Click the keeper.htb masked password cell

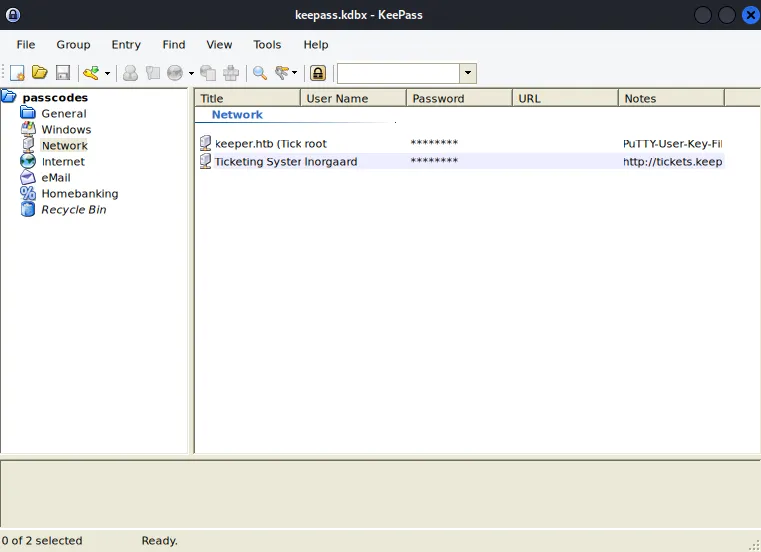(434, 143)
